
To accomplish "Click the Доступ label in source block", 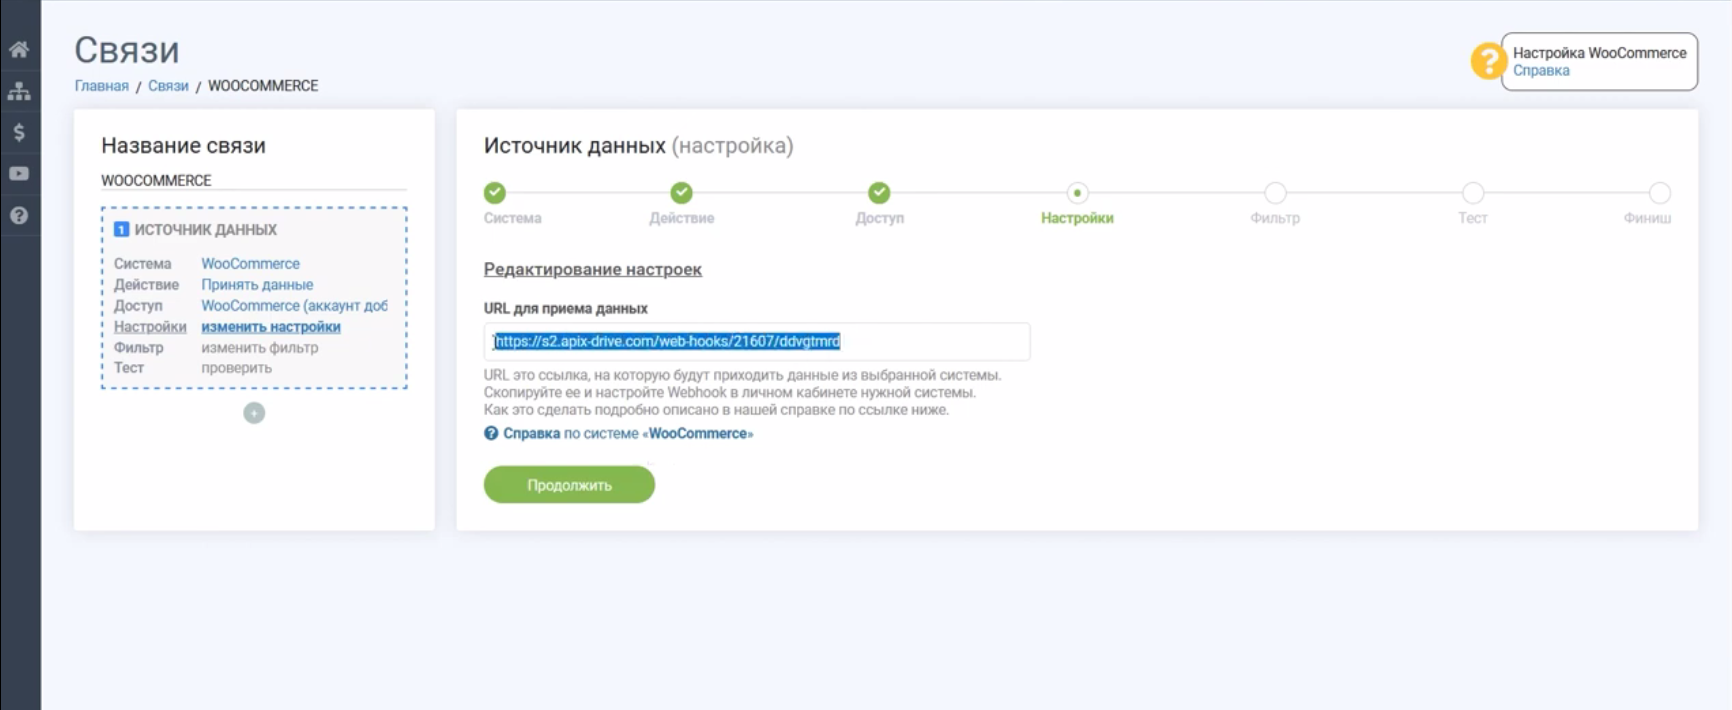I will coord(138,306).
